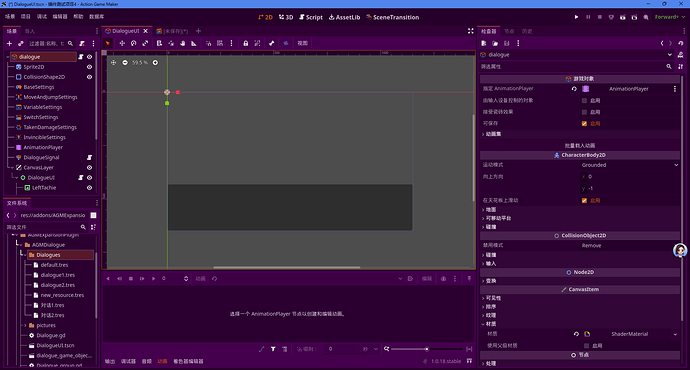Open the Script workspace

311,17
